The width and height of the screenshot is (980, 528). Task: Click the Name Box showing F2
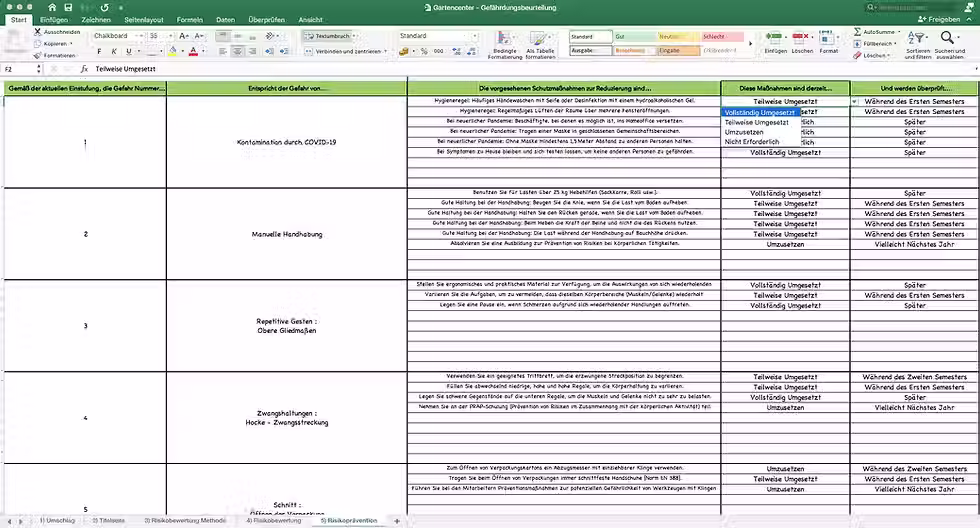point(19,69)
